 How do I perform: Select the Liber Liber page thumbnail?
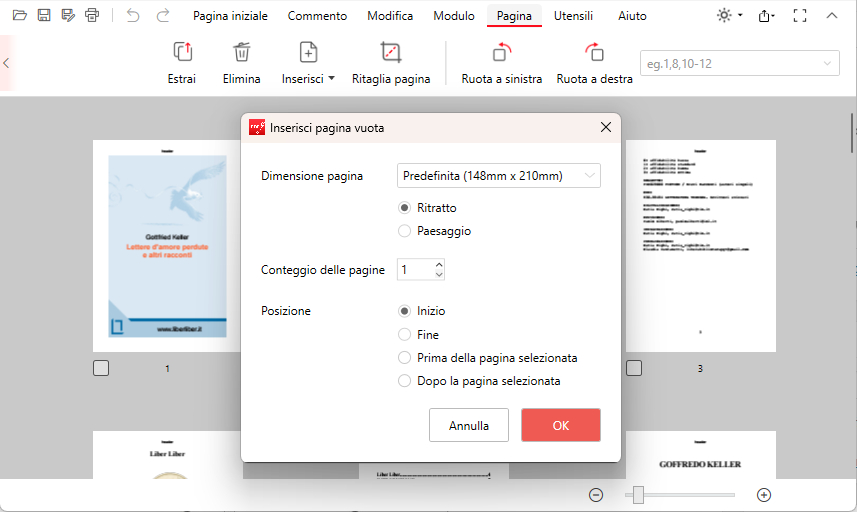pyautogui.click(x=167, y=455)
